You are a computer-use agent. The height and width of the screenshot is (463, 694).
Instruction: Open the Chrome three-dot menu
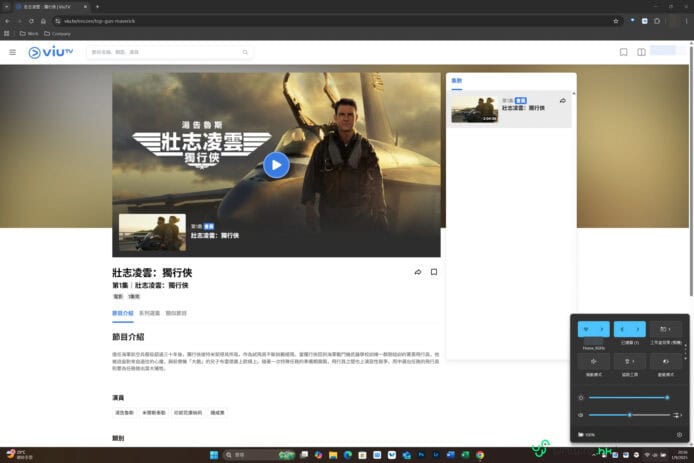click(686, 21)
